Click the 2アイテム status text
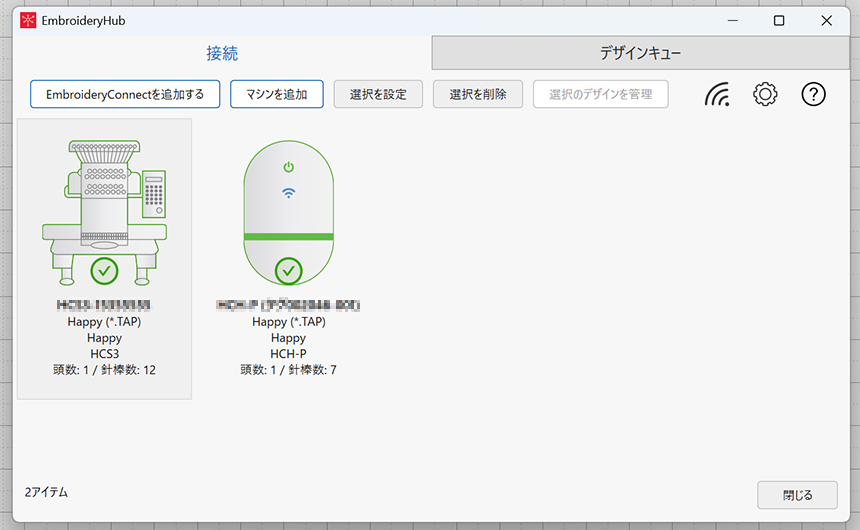 pyautogui.click(x=46, y=492)
